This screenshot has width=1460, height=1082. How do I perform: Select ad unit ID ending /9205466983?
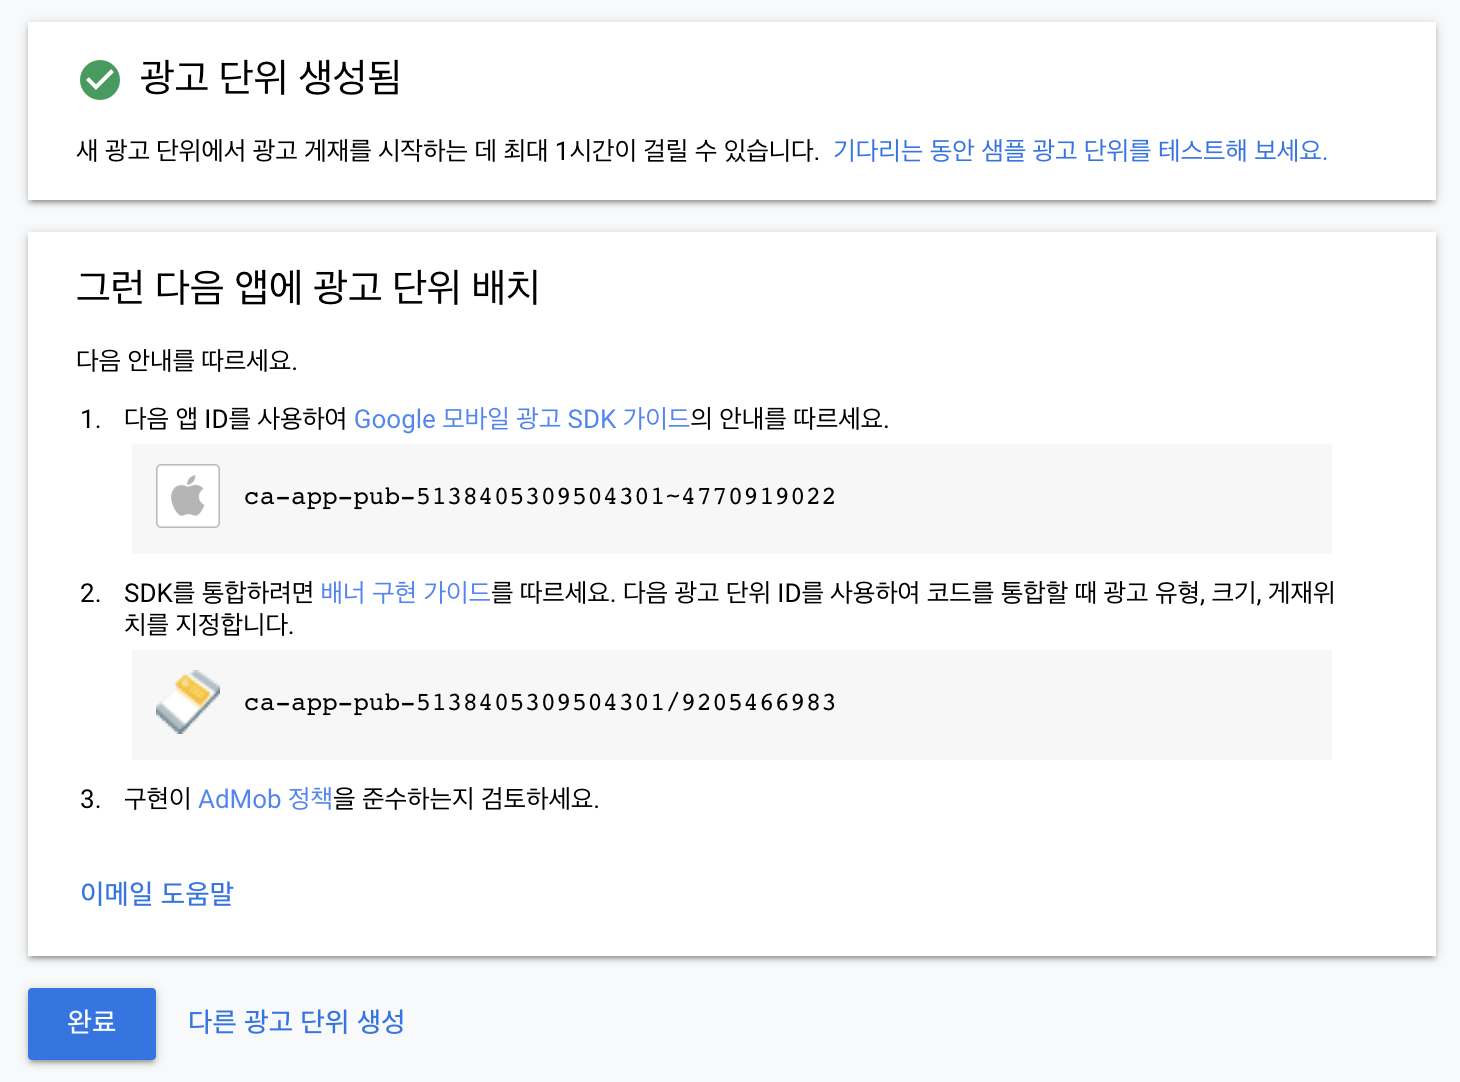540,703
